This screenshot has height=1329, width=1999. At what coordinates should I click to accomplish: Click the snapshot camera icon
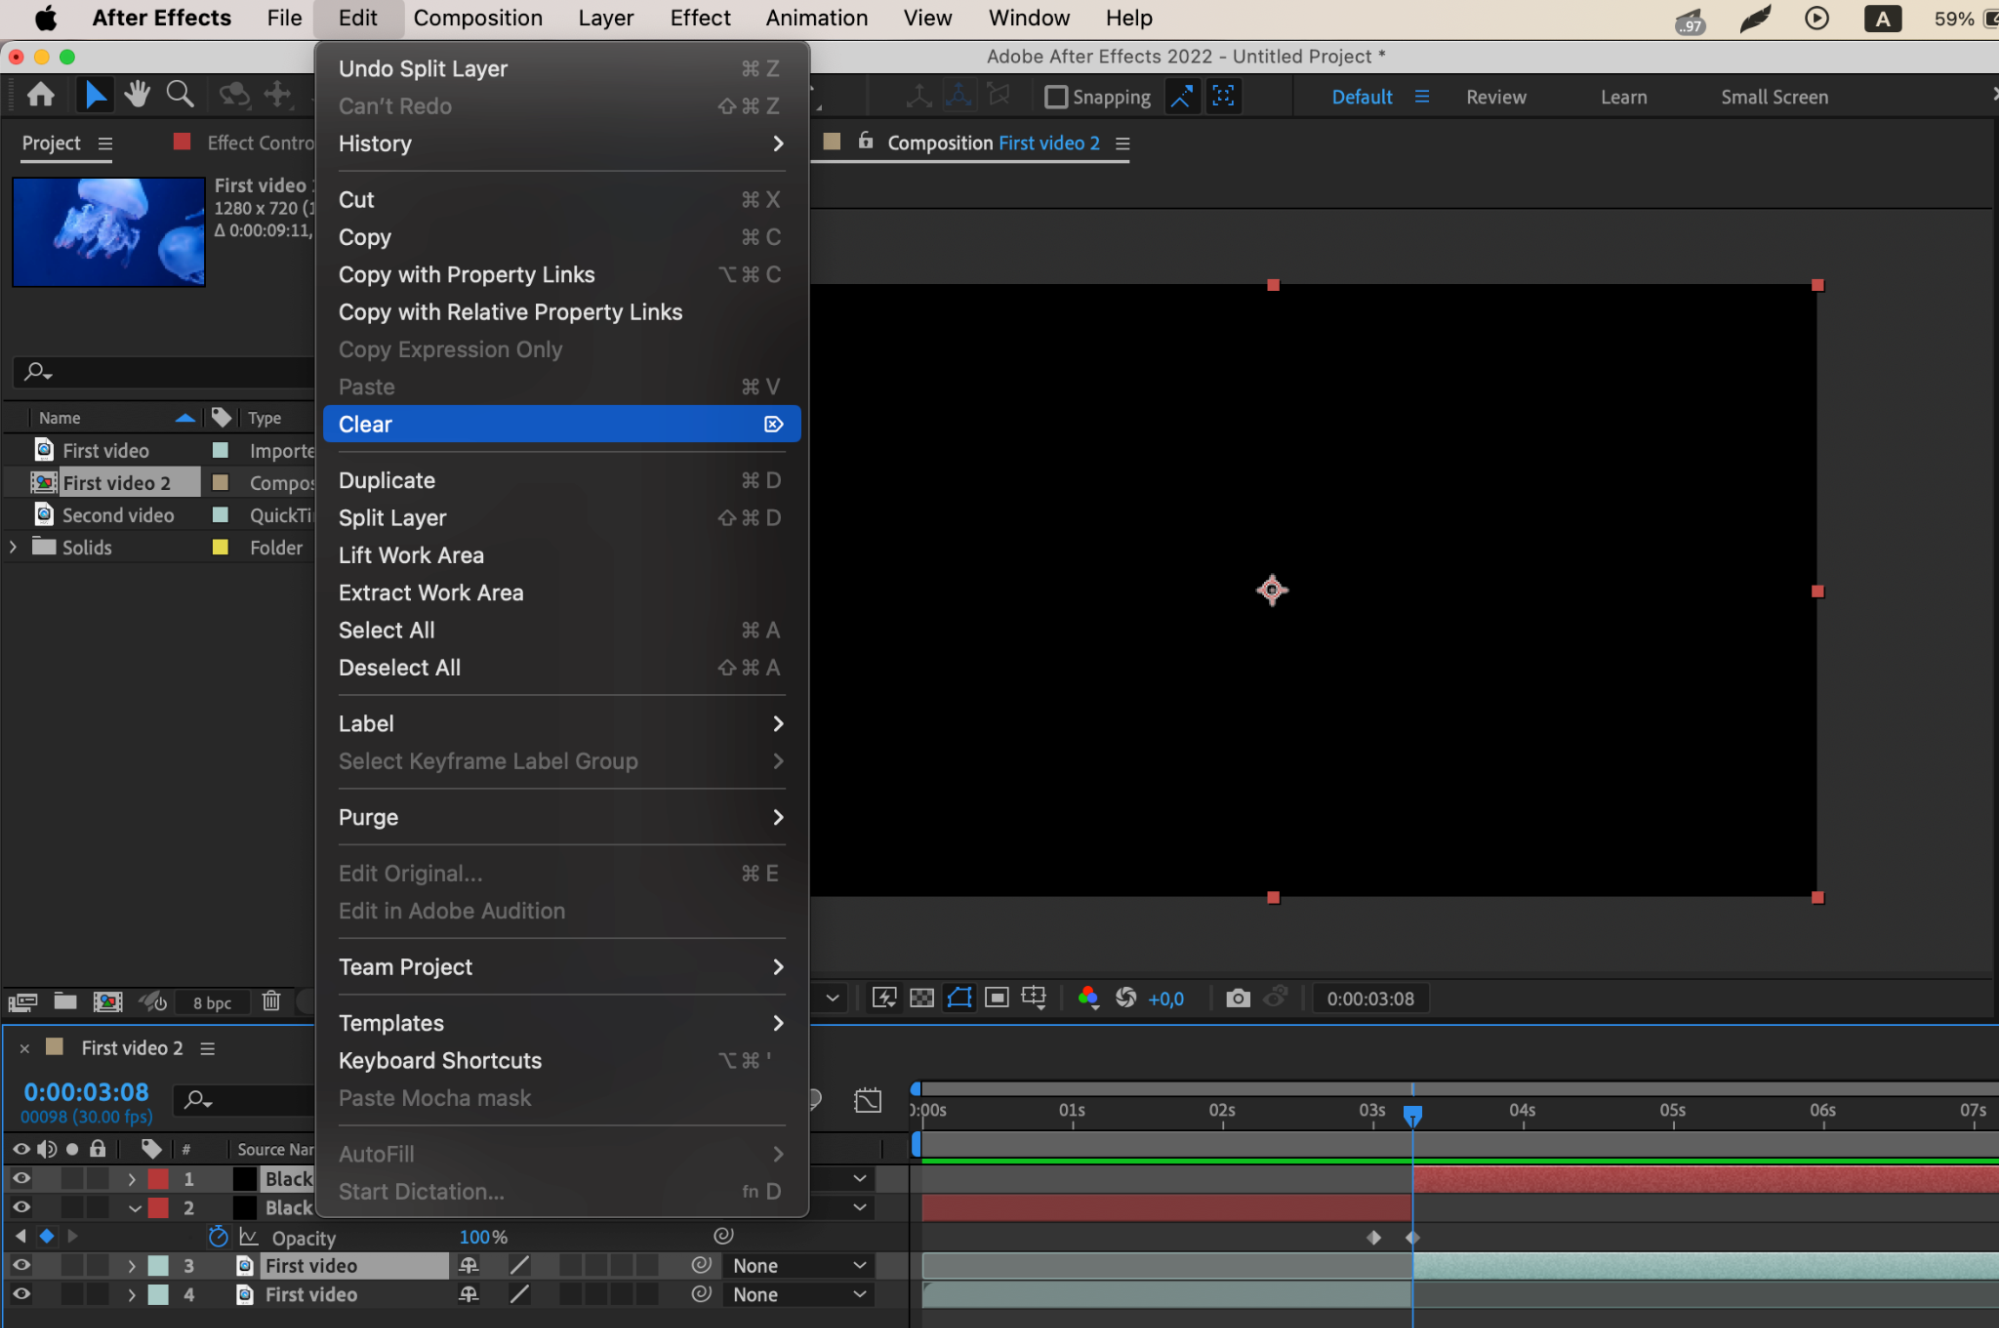pyautogui.click(x=1237, y=998)
